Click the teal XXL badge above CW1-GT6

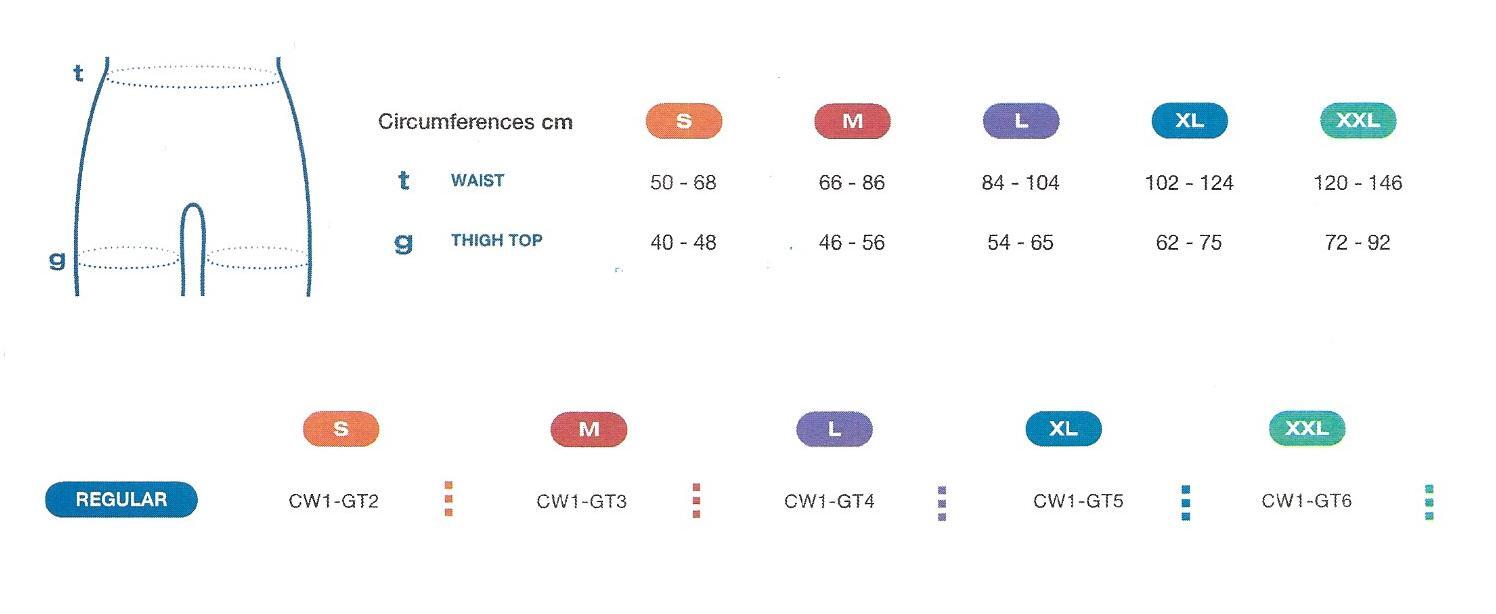click(1306, 429)
